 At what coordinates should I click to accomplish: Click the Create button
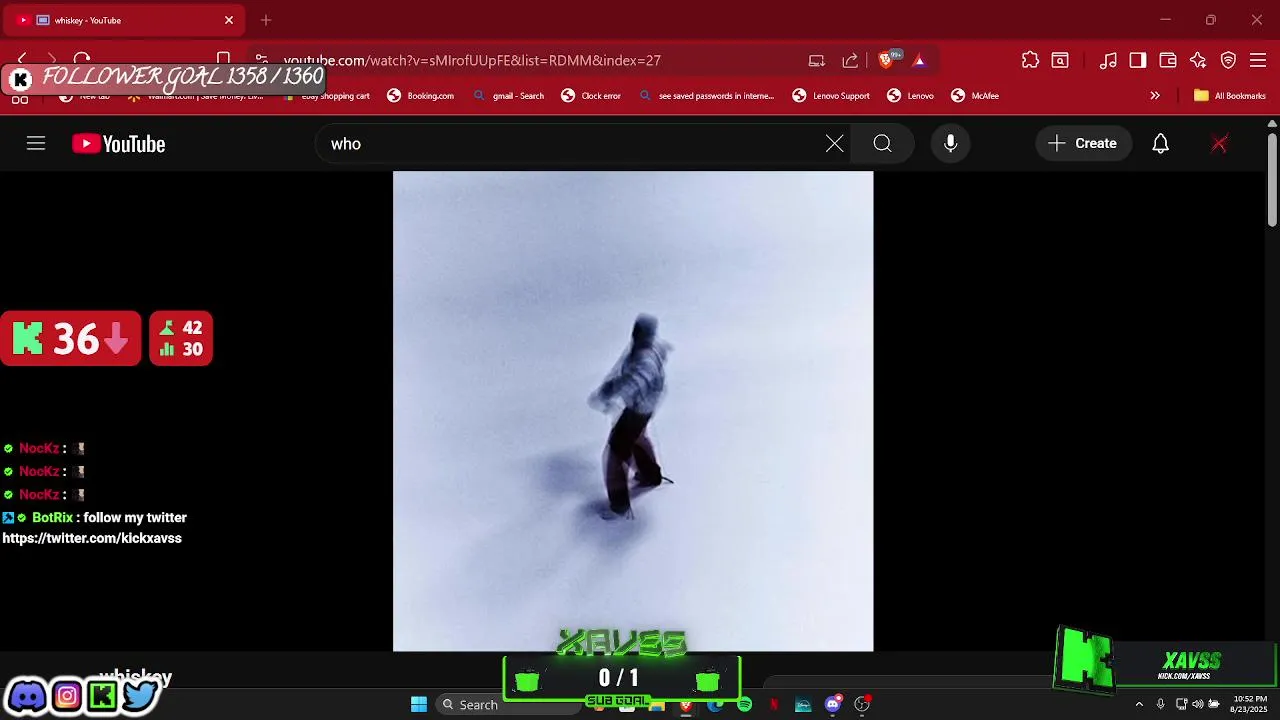tap(1083, 144)
